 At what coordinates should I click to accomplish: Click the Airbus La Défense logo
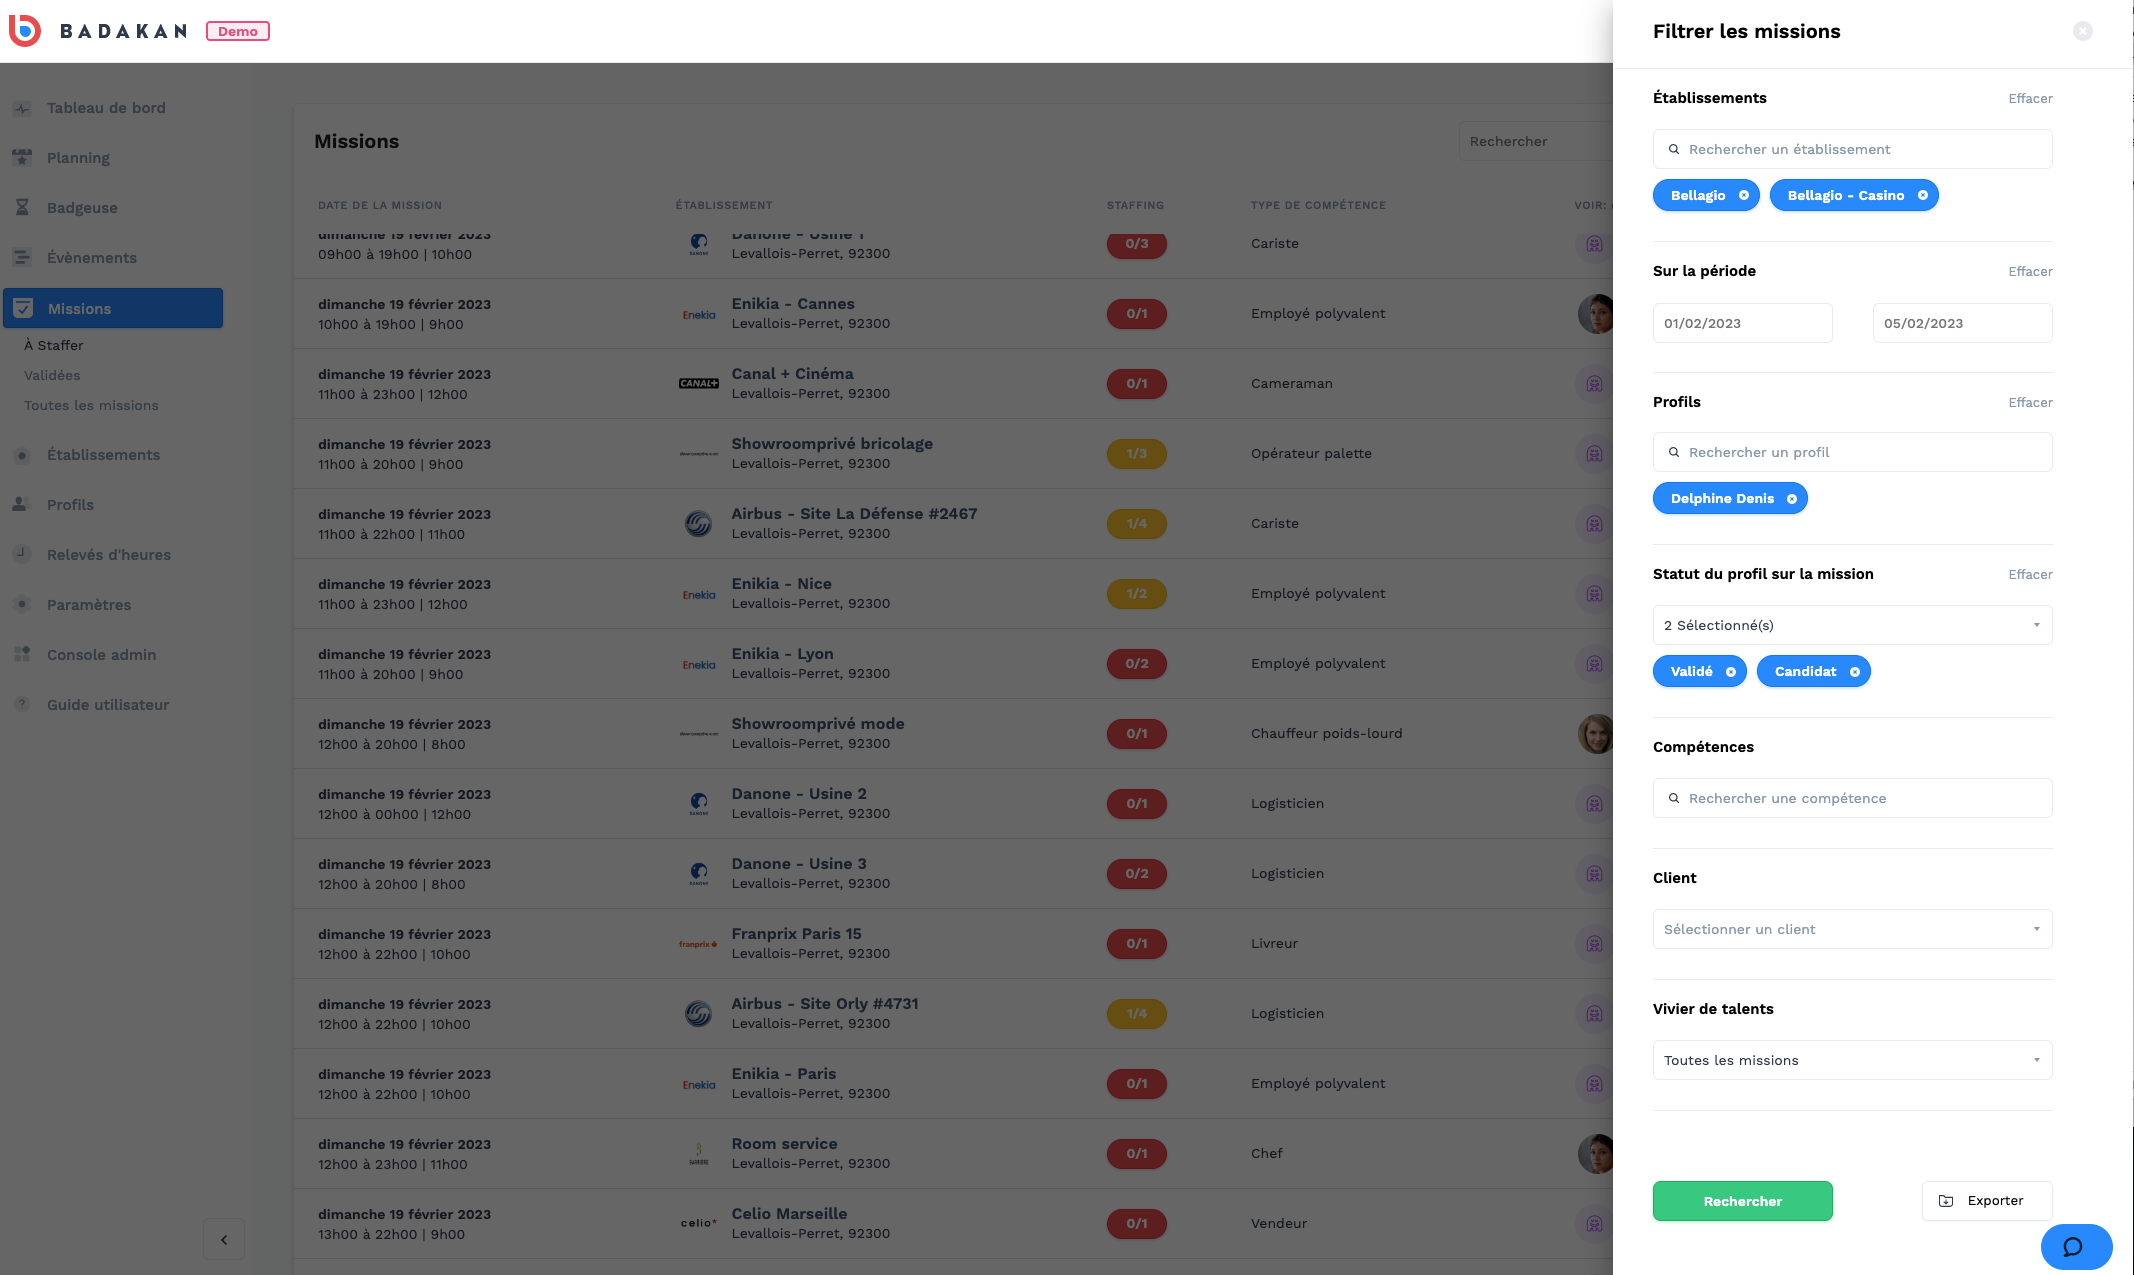pyautogui.click(x=699, y=523)
